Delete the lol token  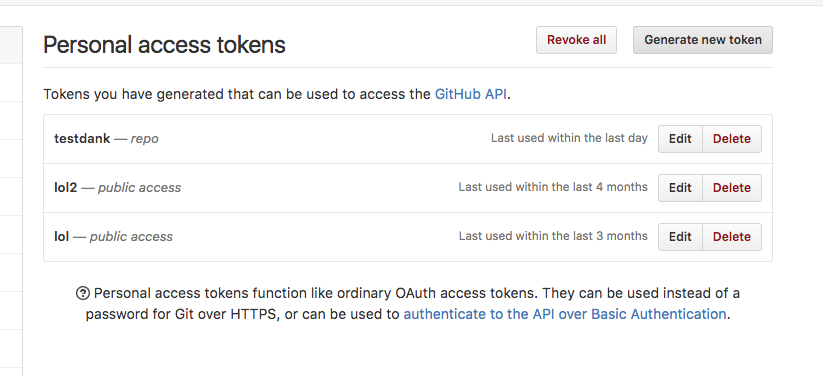(x=732, y=237)
